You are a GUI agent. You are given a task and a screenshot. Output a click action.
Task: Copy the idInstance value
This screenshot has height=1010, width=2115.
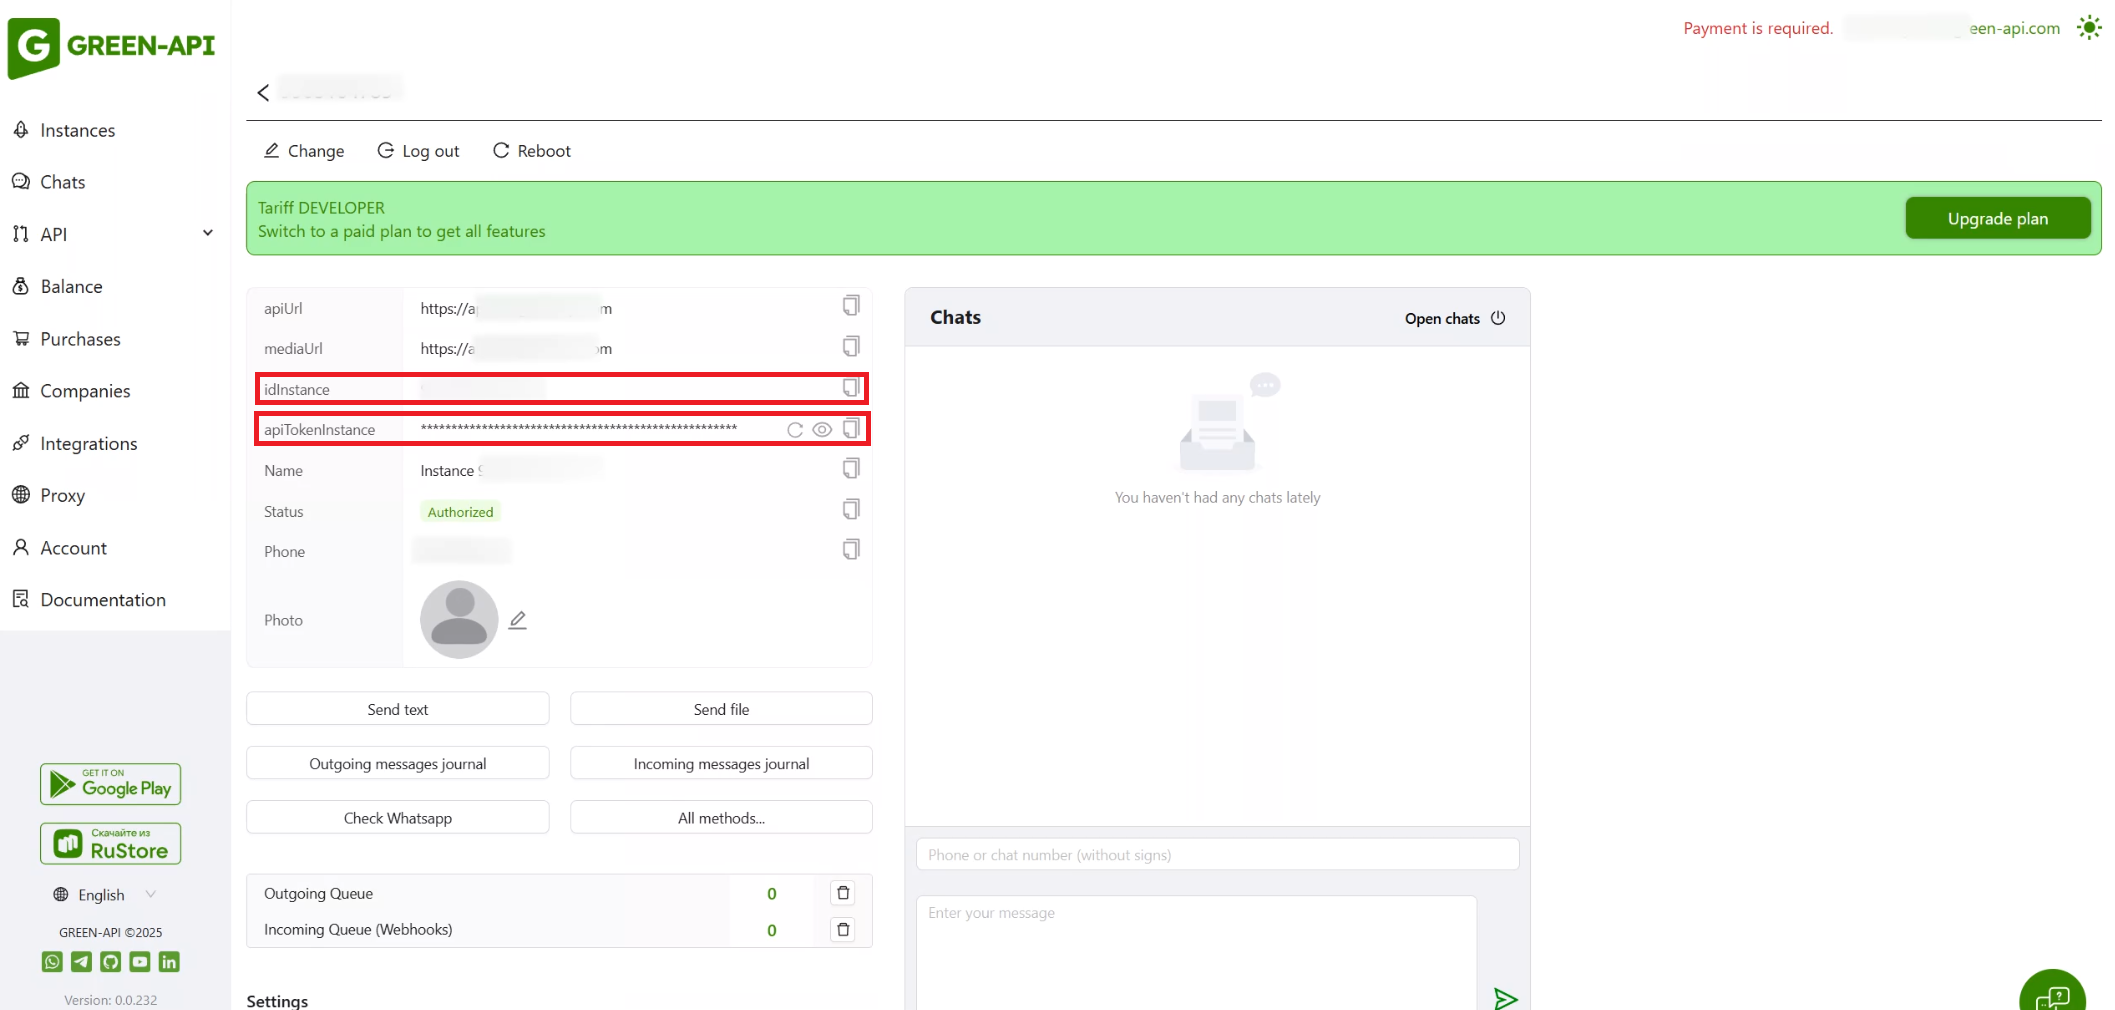point(851,388)
